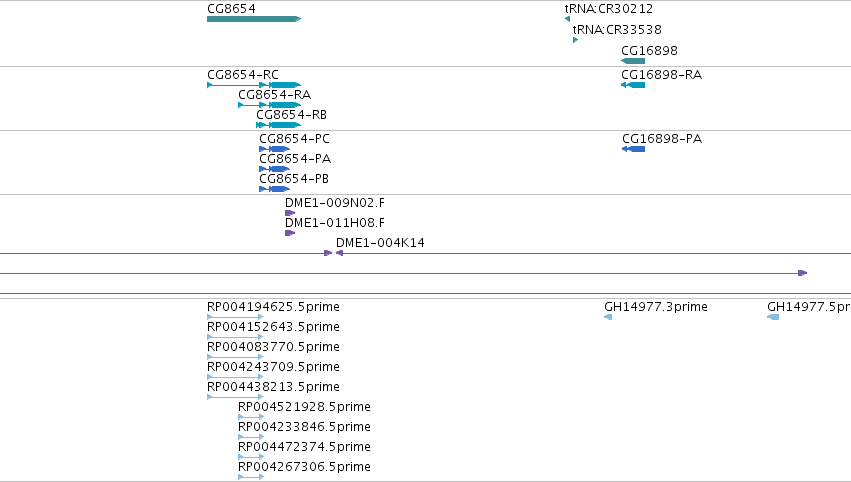Viewport: 851px width, 482px height.
Task: Select the RP004472374.5prime EST glyph
Action: [251, 457]
